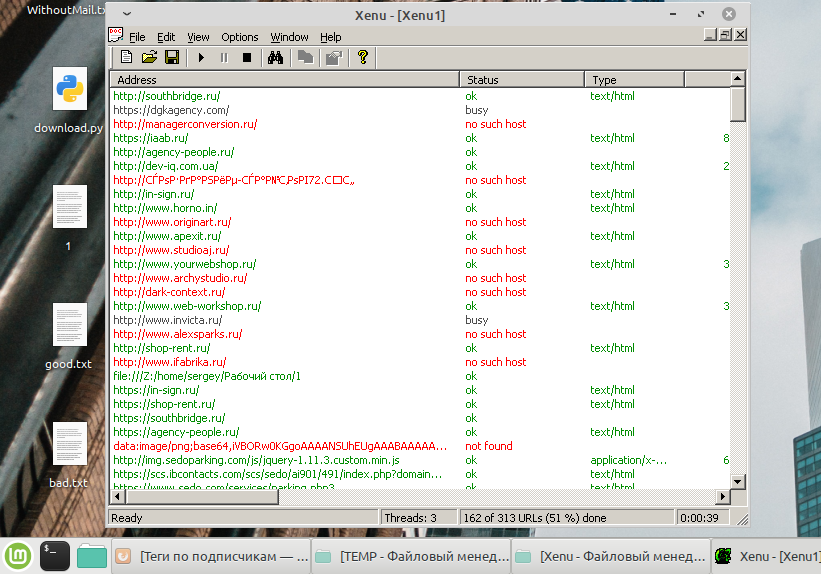This screenshot has height=574, width=821.
Task: Sort by the Status column header
Action: pos(522,80)
